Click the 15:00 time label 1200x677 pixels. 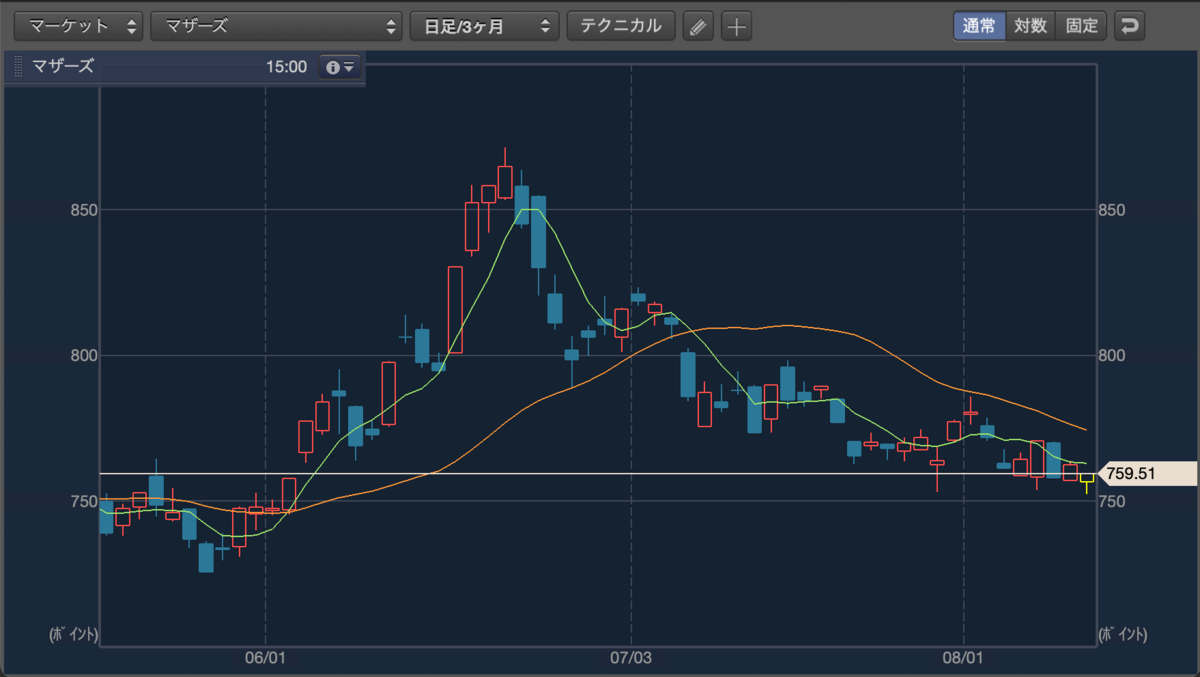[x=286, y=67]
